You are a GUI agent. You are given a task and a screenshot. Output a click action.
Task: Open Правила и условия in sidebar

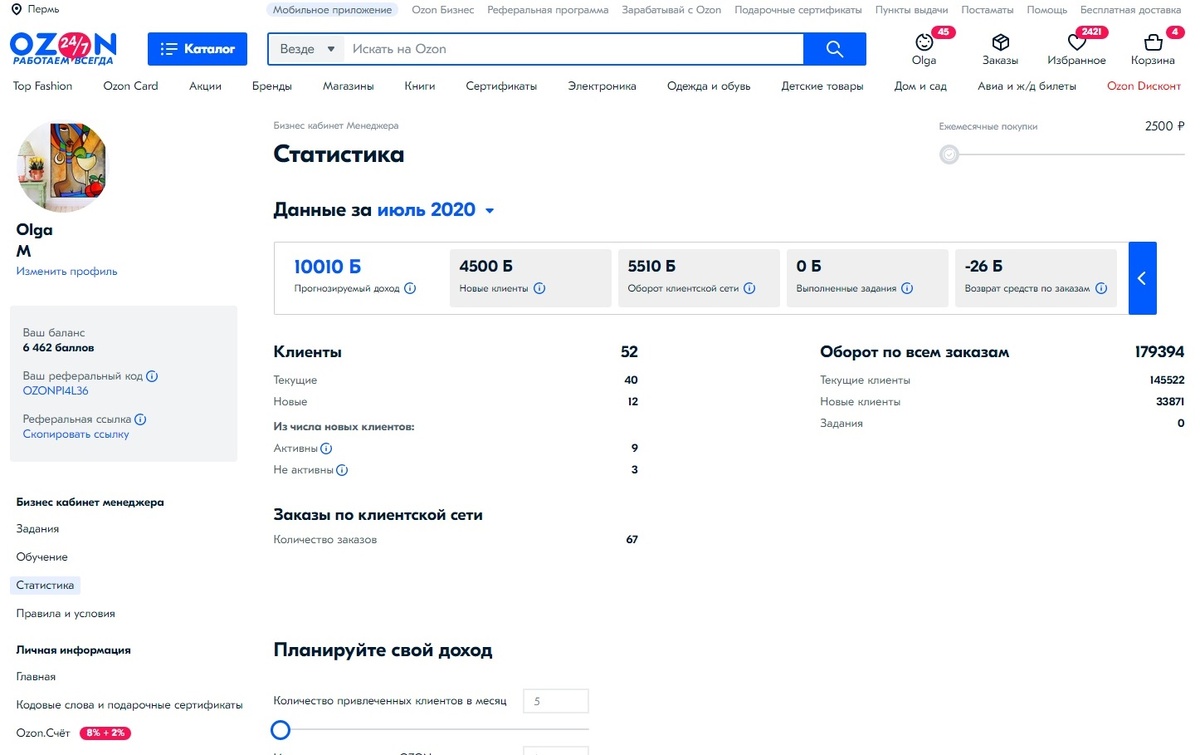66,614
